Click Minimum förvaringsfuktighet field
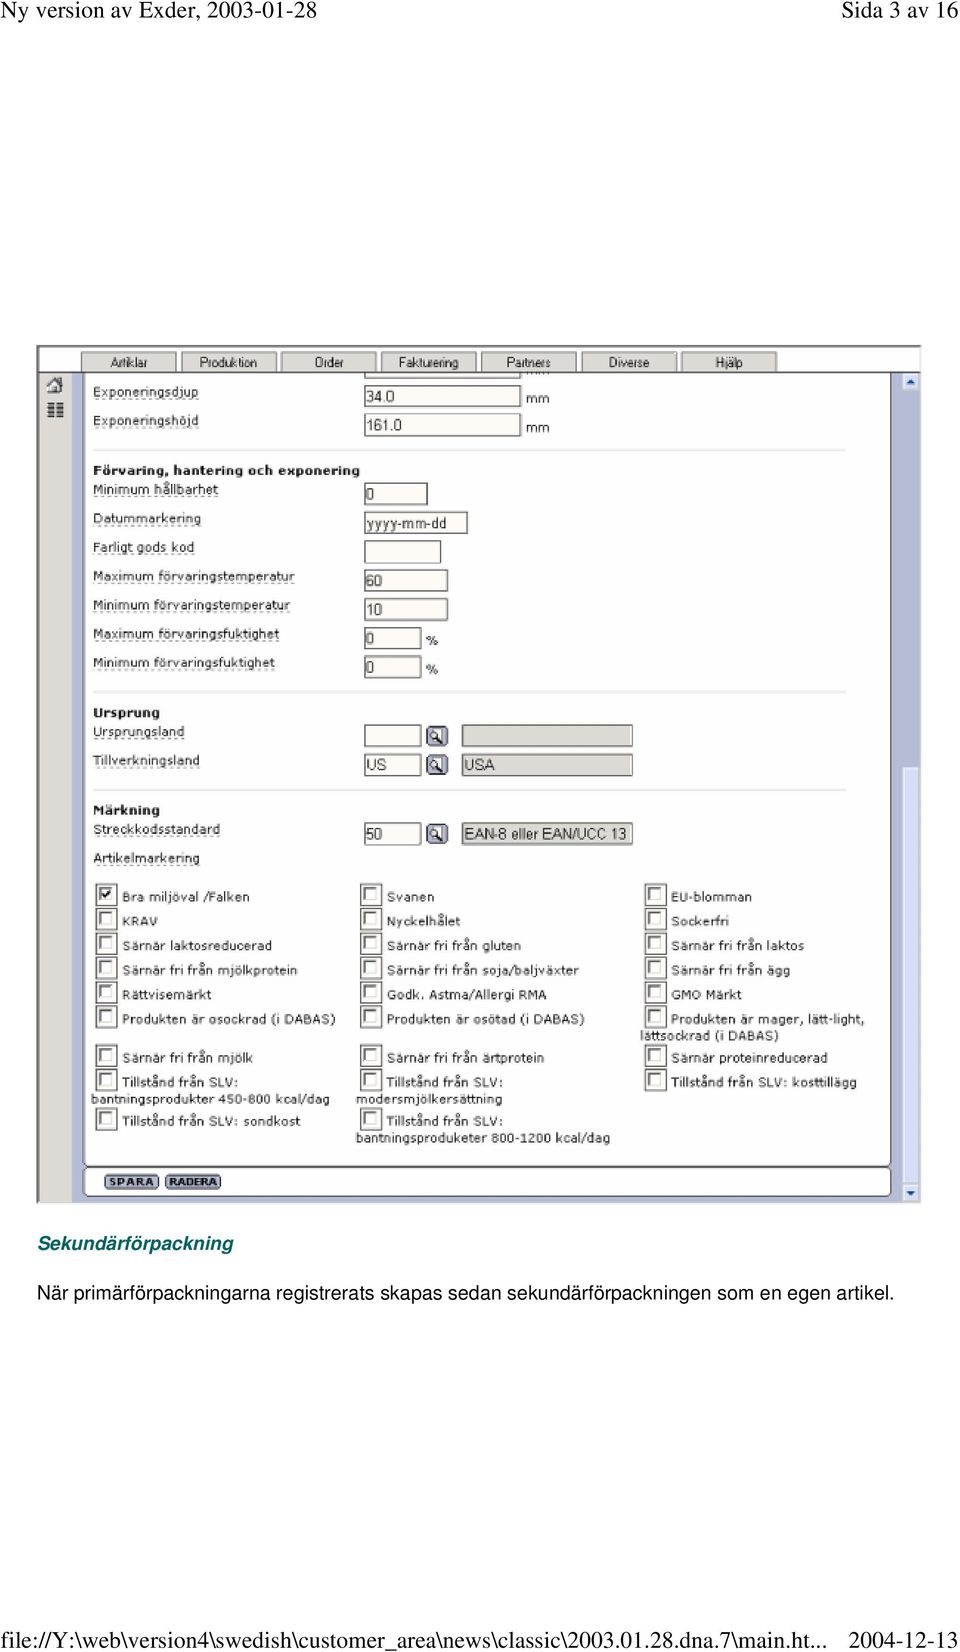 [x=392, y=667]
